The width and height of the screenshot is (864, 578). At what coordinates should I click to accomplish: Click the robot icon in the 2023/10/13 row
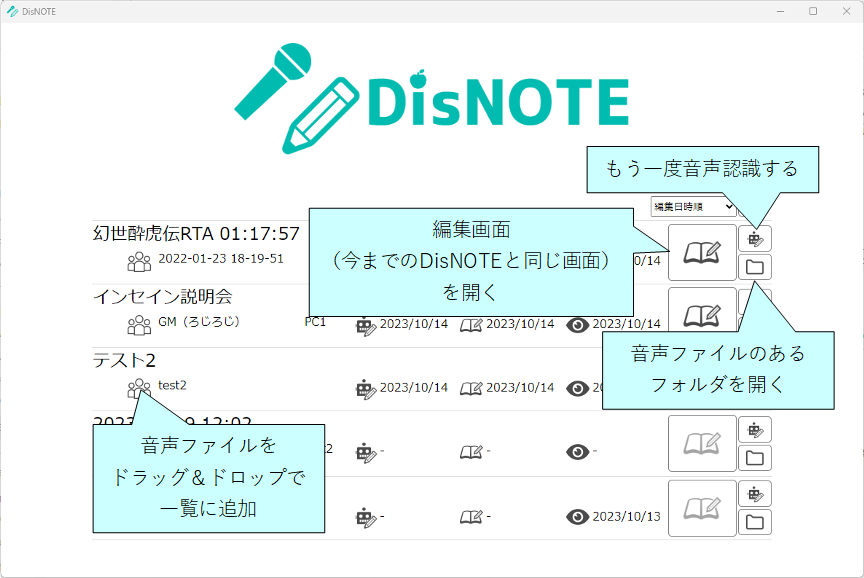(x=366, y=518)
